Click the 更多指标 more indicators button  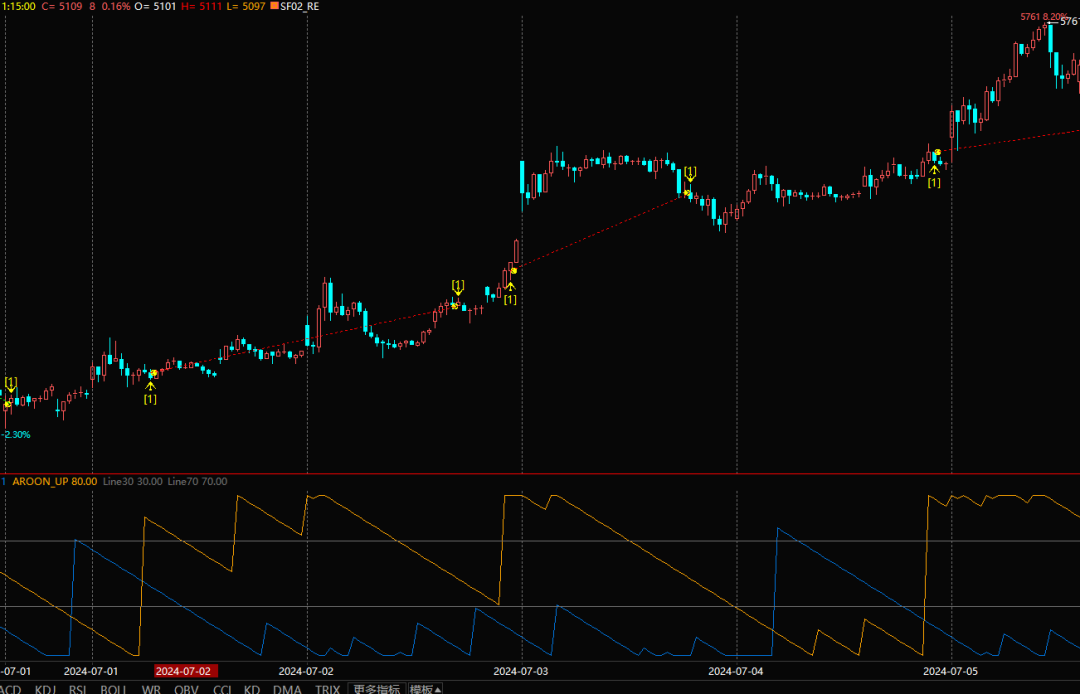point(377,689)
